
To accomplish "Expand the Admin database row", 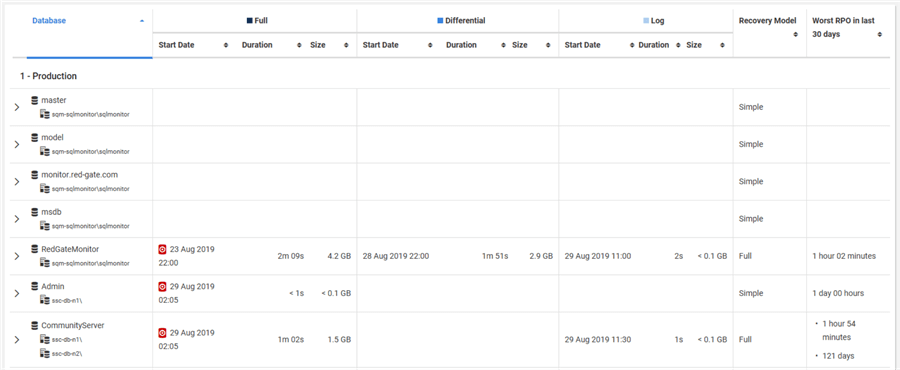I will [x=17, y=293].
